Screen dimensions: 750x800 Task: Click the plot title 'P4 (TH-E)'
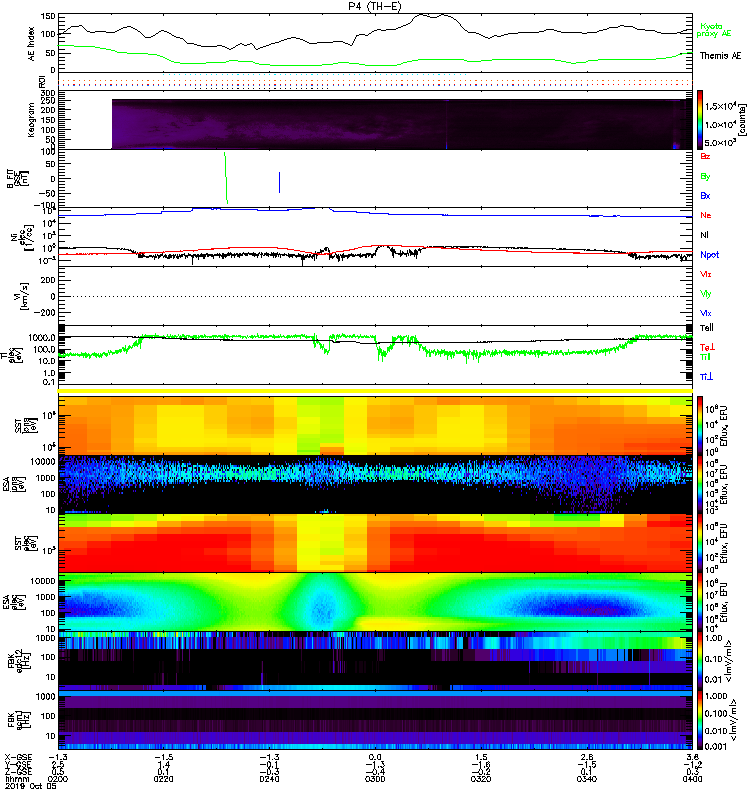374,6
